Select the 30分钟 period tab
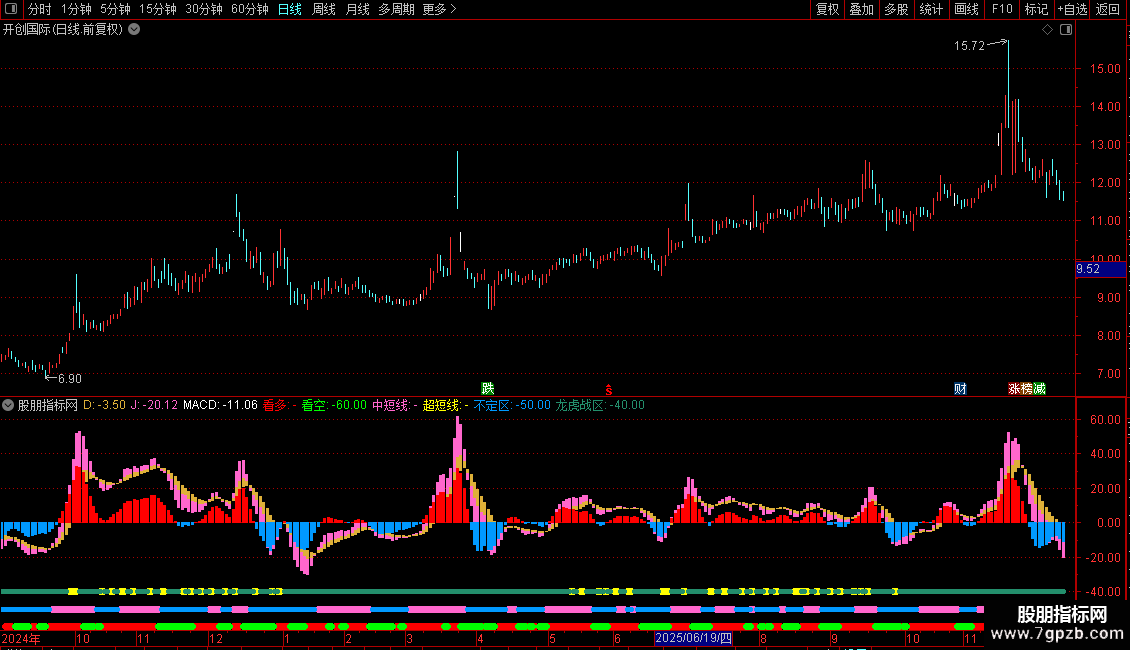The height and width of the screenshot is (650, 1130). [204, 9]
